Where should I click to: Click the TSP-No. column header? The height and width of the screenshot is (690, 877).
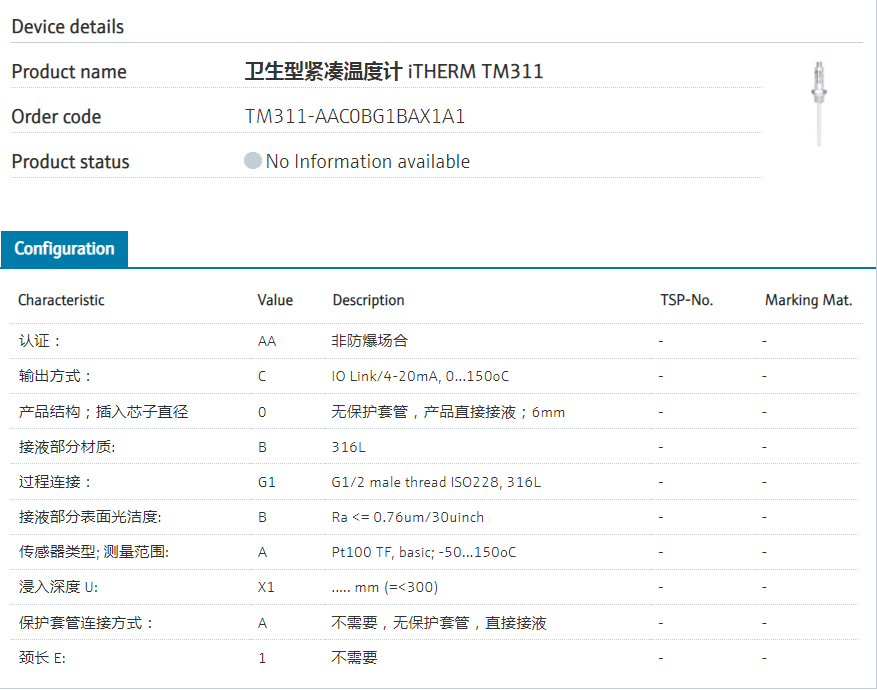686,300
